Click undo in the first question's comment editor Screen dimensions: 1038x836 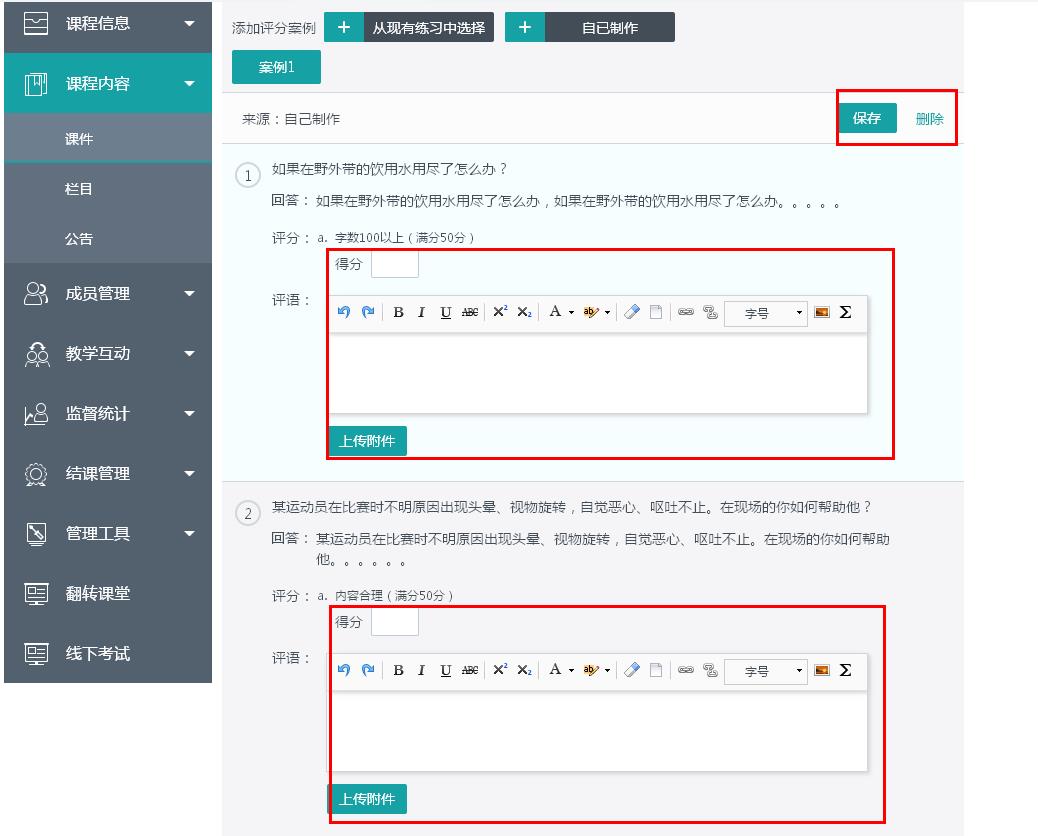[344, 312]
